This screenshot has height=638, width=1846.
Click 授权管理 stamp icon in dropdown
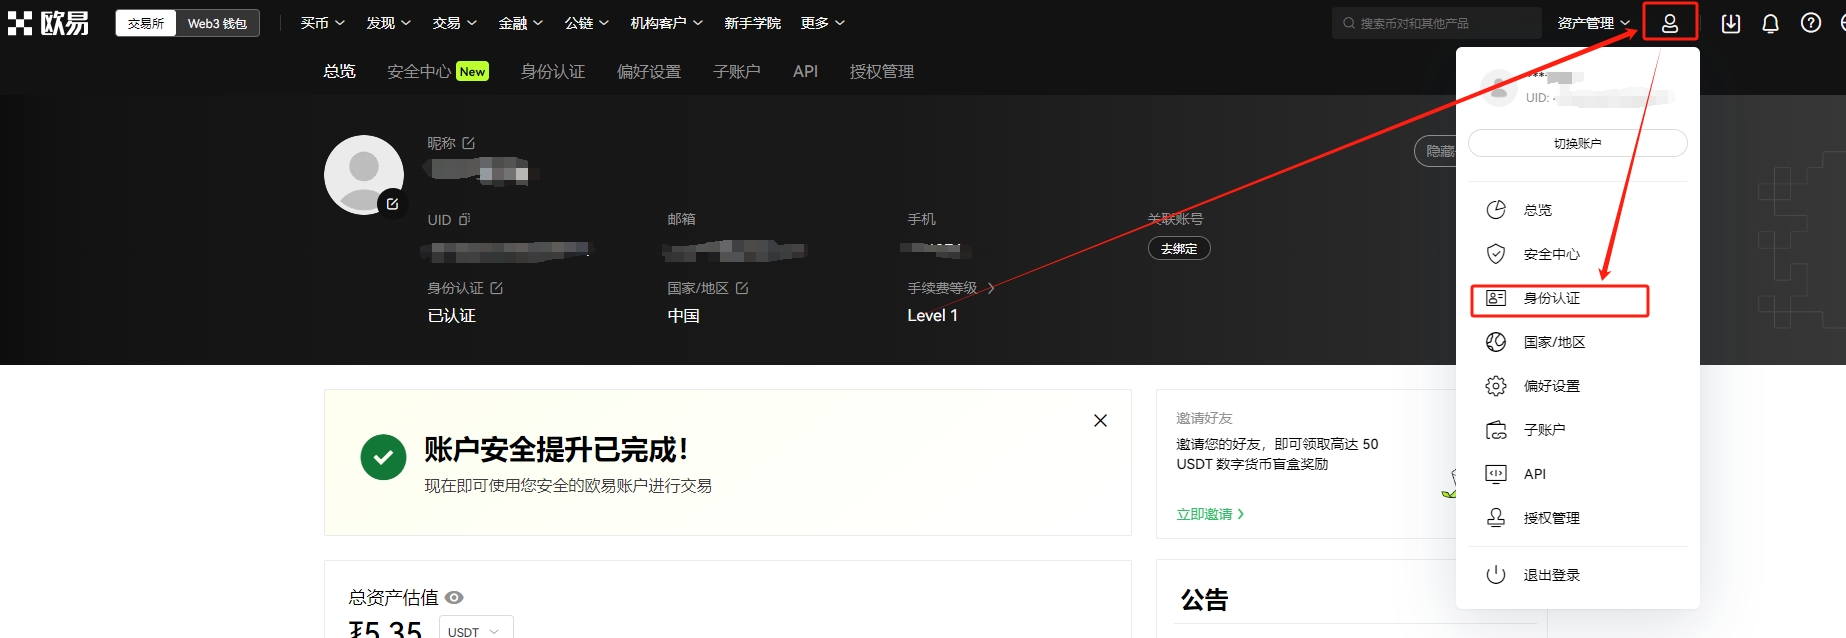[1496, 518]
